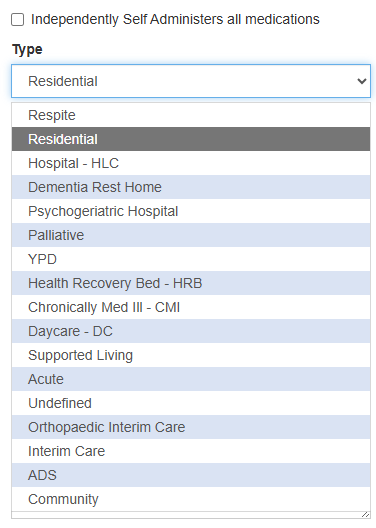
Task: Click the Type dropdown chevron arrow
Action: (x=362, y=81)
